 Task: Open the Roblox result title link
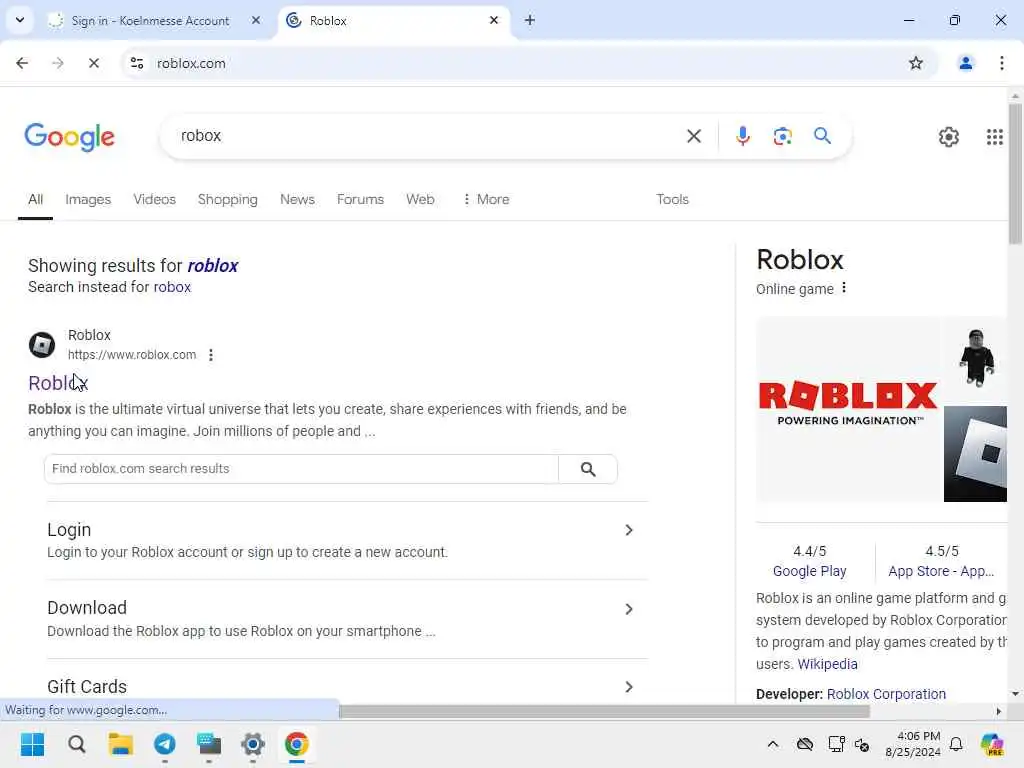pyautogui.click(x=57, y=383)
